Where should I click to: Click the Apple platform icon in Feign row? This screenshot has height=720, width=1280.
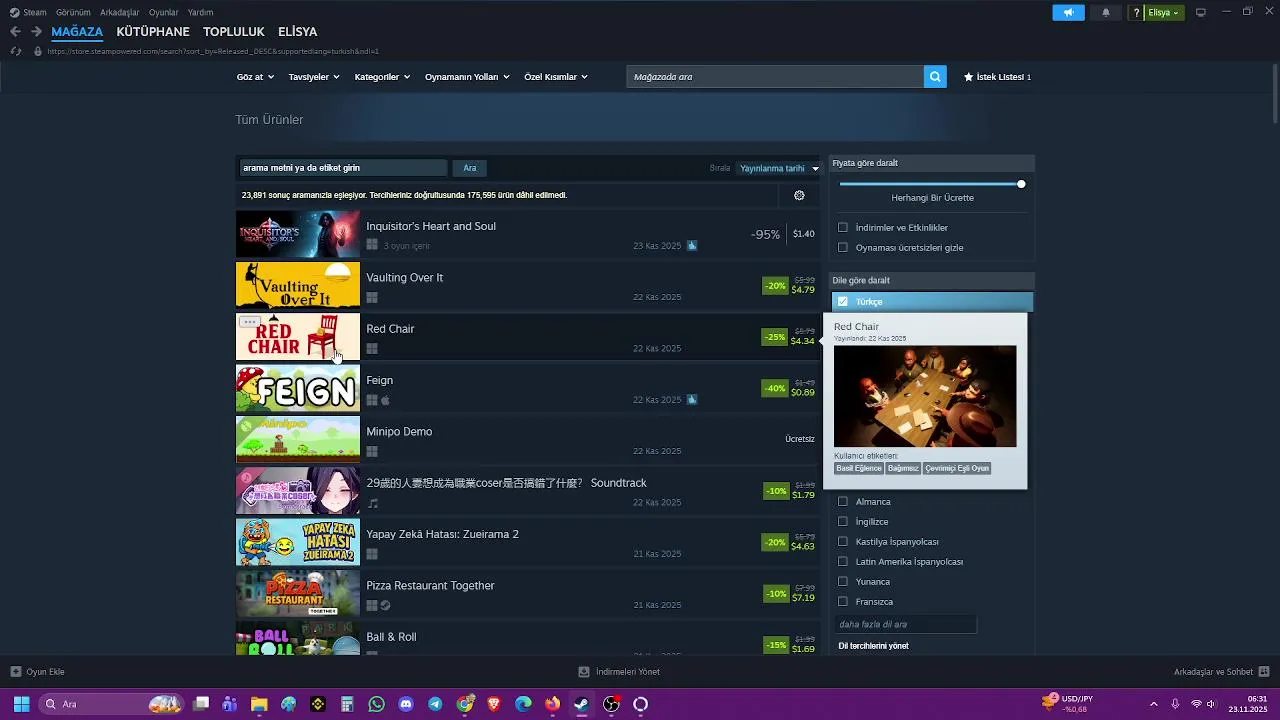[386, 400]
